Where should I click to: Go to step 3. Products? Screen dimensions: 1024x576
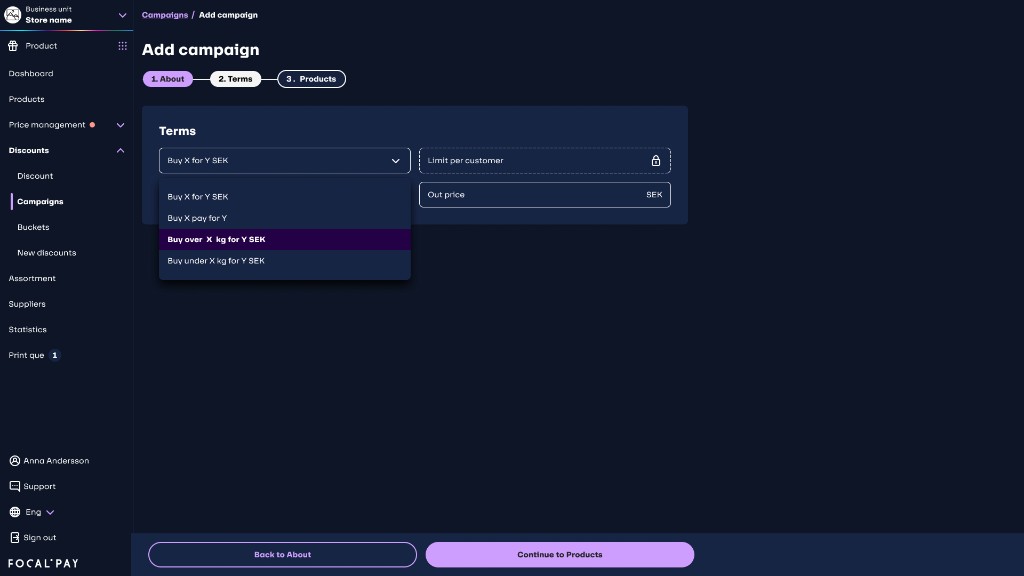point(312,79)
